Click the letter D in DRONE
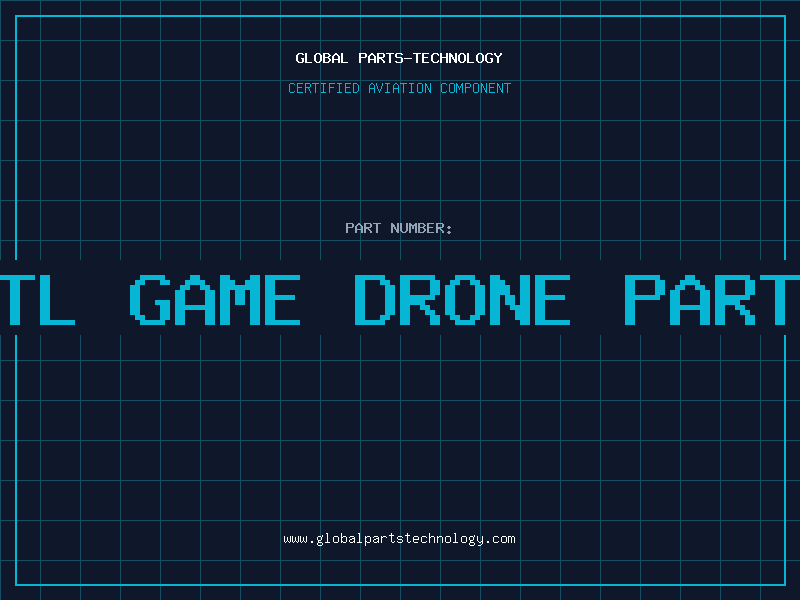Image resolution: width=800 pixels, height=600 pixels. click(375, 299)
